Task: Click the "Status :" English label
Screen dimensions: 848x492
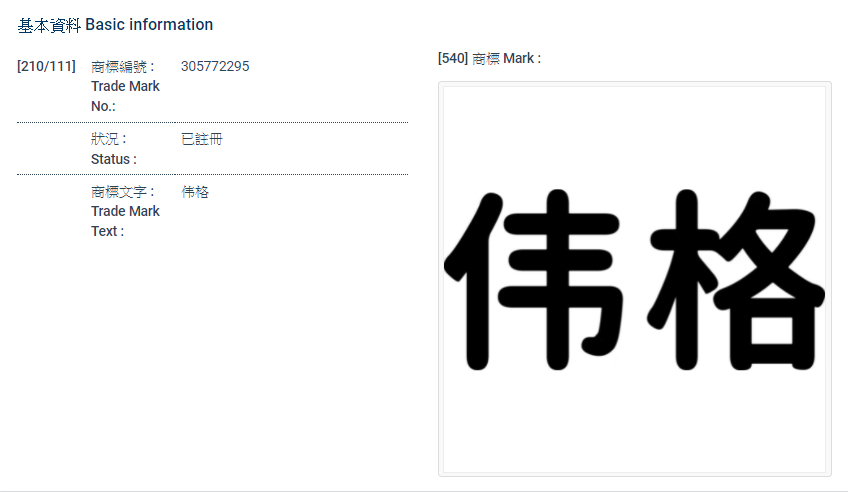Action: click(x=113, y=159)
